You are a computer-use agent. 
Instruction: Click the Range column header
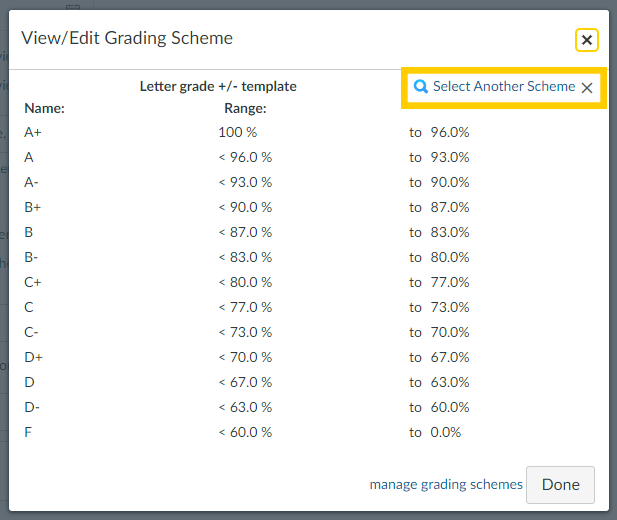245,108
